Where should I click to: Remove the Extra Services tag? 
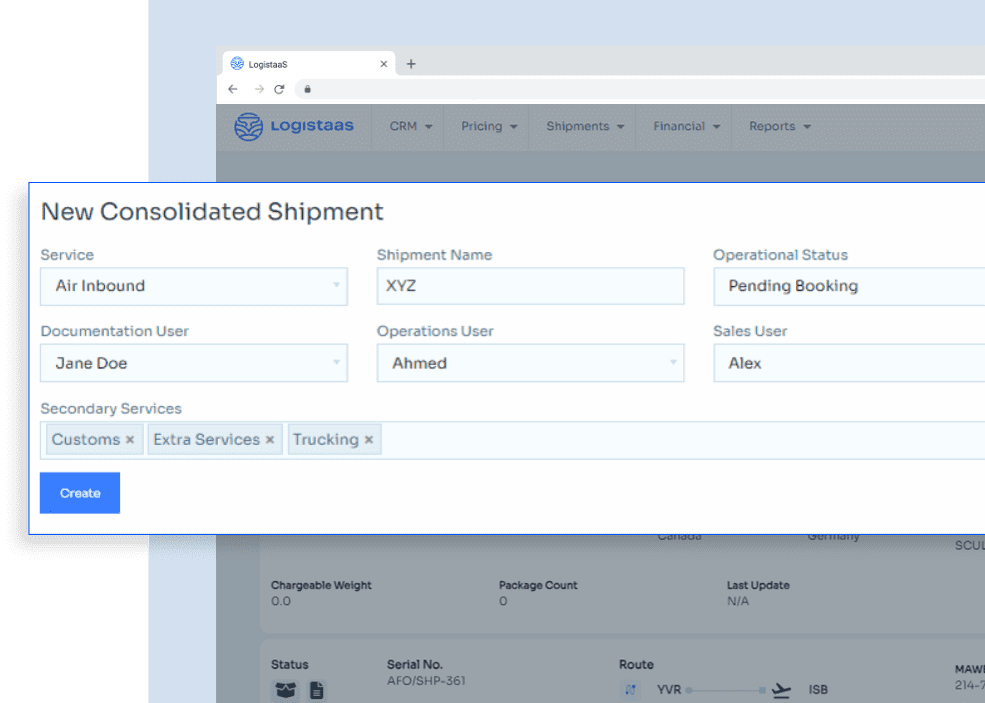click(x=269, y=440)
